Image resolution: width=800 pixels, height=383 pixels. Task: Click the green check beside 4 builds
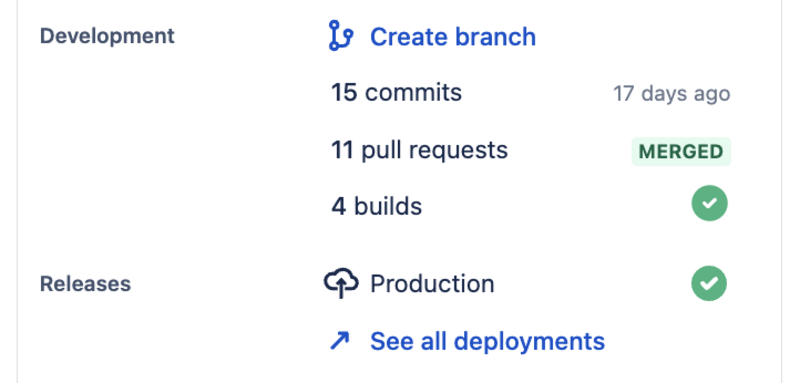709,203
